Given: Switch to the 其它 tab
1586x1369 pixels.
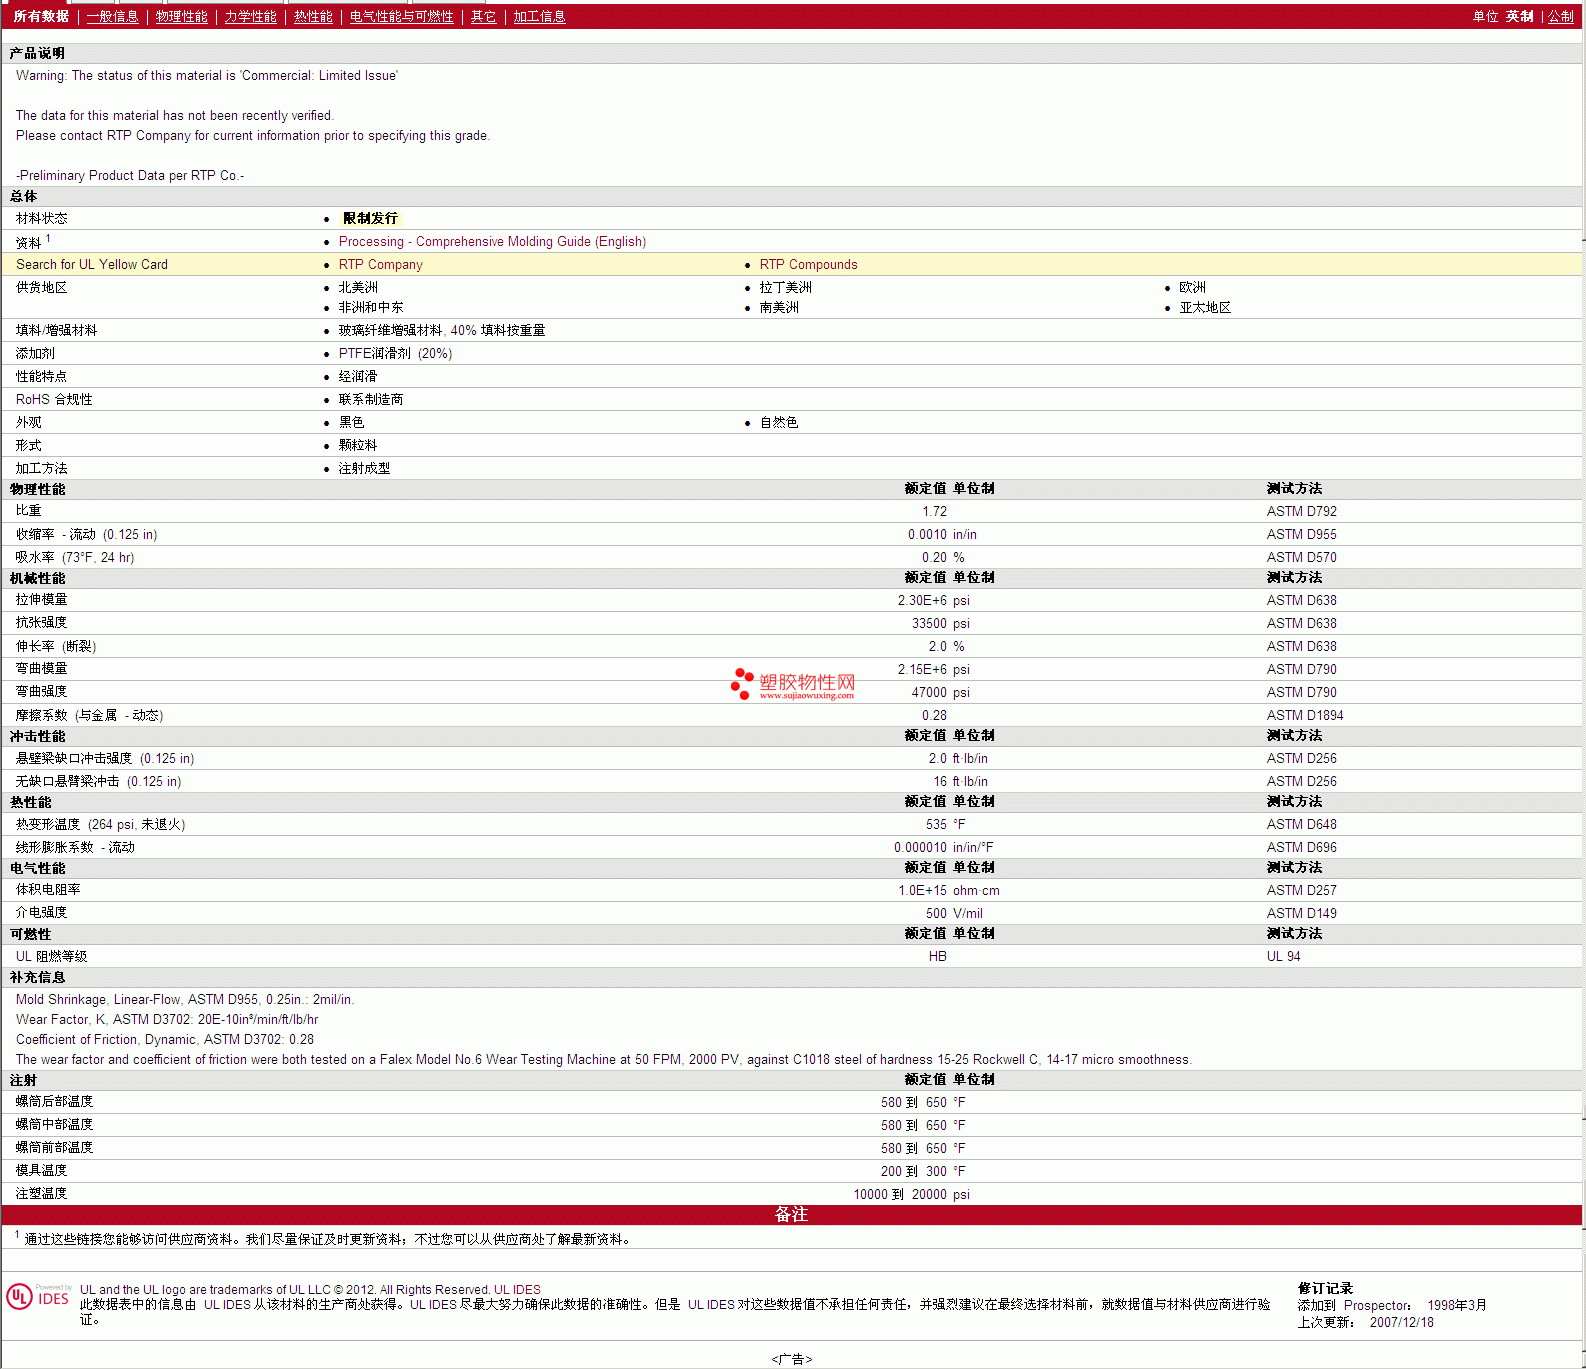Looking at the screenshot, I should (483, 17).
